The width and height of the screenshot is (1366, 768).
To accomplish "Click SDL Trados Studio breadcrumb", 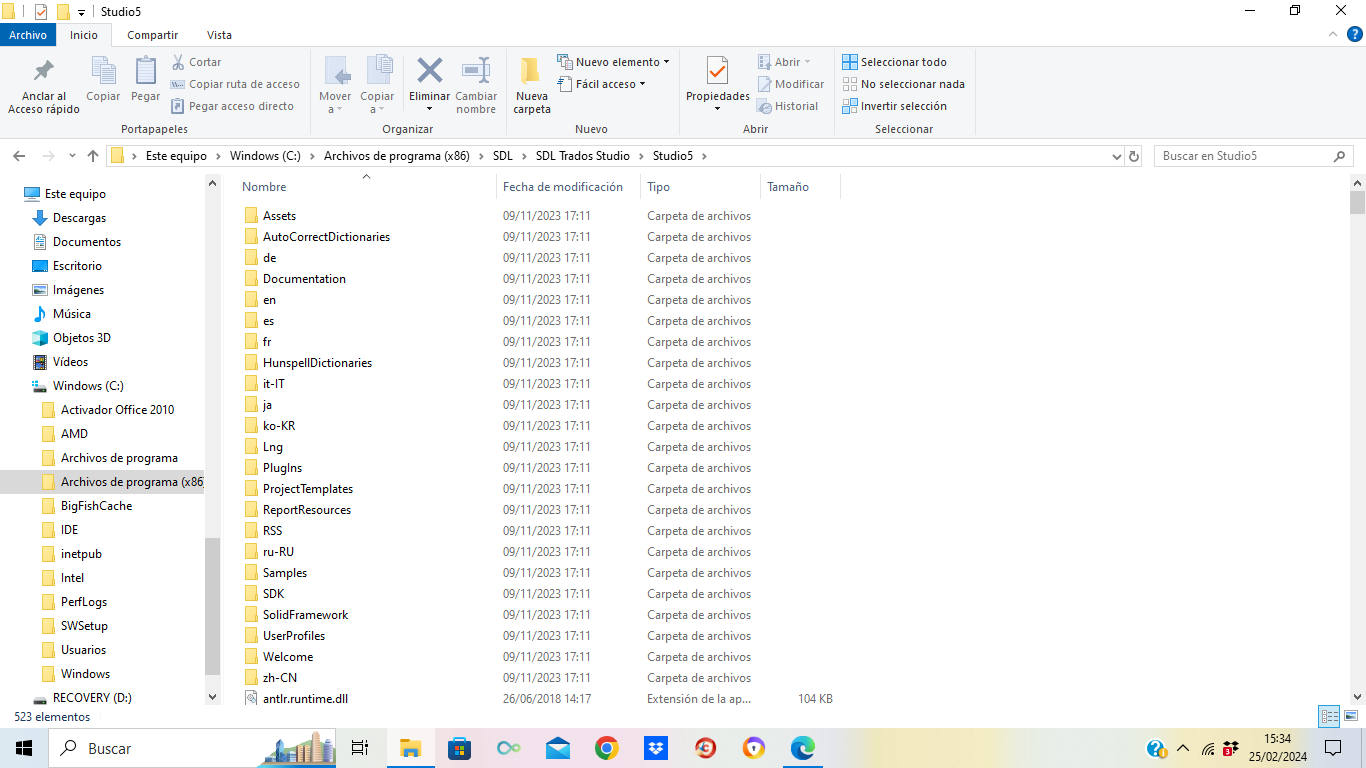I will coord(583,156).
